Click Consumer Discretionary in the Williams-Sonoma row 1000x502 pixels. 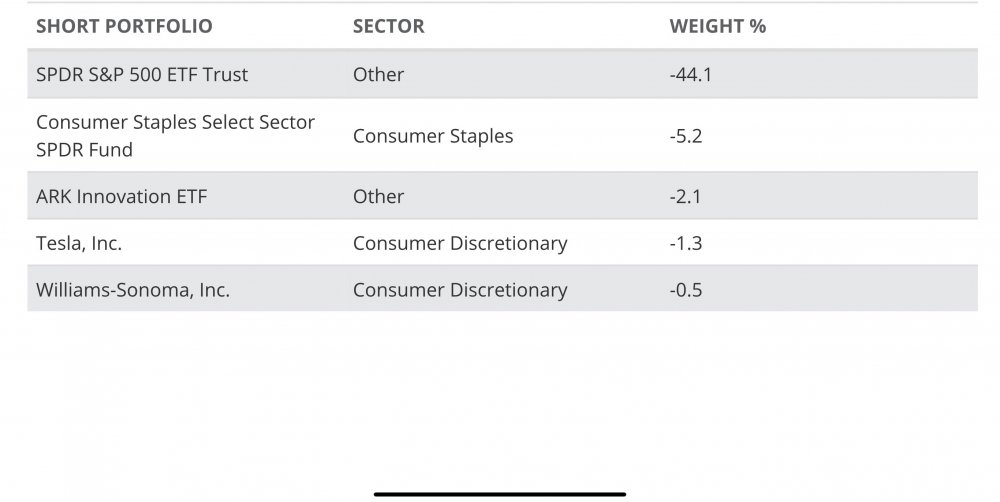(460, 290)
